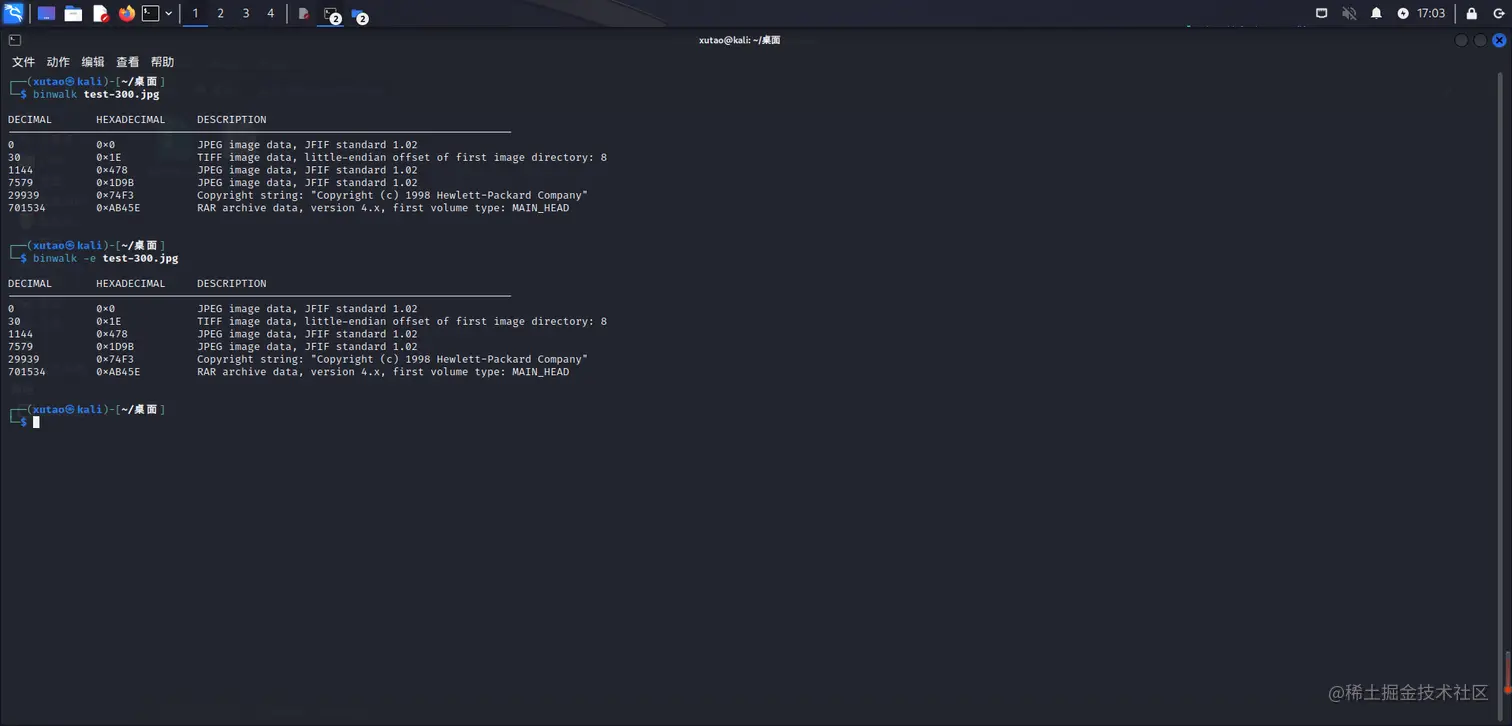Click hex value 0xAB45E in second output
This screenshot has width=1512, height=726.
[118, 372]
